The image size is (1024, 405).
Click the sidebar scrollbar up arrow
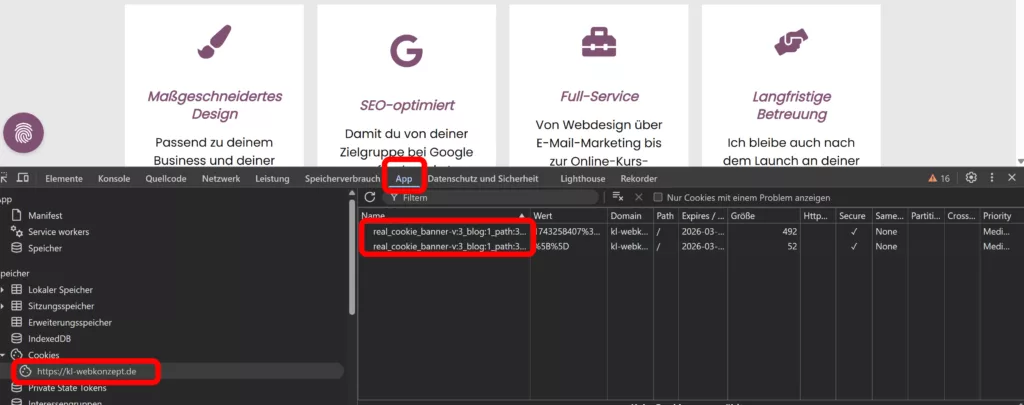[x=353, y=192]
